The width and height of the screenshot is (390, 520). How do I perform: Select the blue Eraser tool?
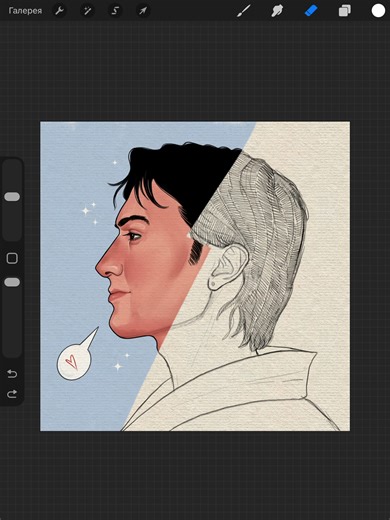tap(311, 11)
